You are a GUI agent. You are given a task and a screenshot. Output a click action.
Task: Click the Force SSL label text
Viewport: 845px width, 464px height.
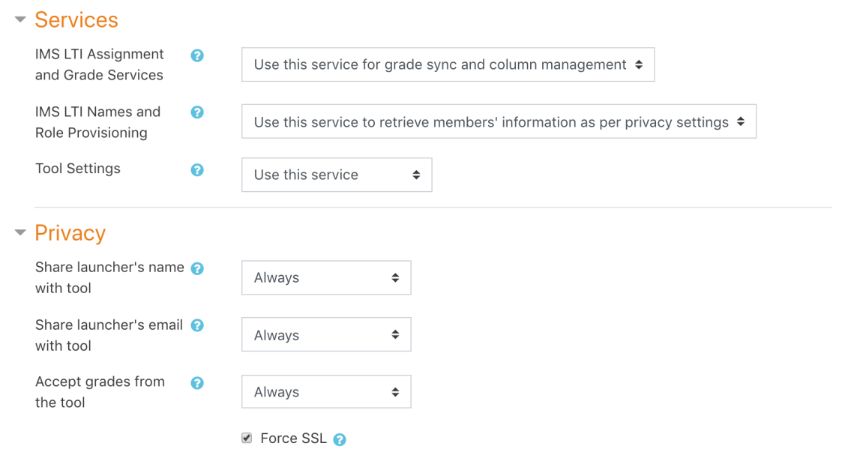click(293, 438)
